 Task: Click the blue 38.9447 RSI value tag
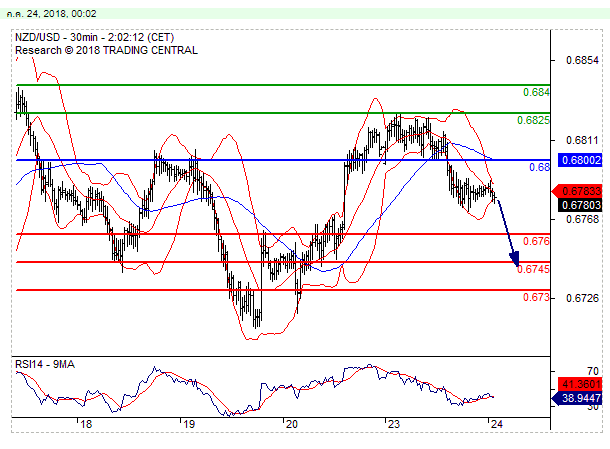(577, 398)
